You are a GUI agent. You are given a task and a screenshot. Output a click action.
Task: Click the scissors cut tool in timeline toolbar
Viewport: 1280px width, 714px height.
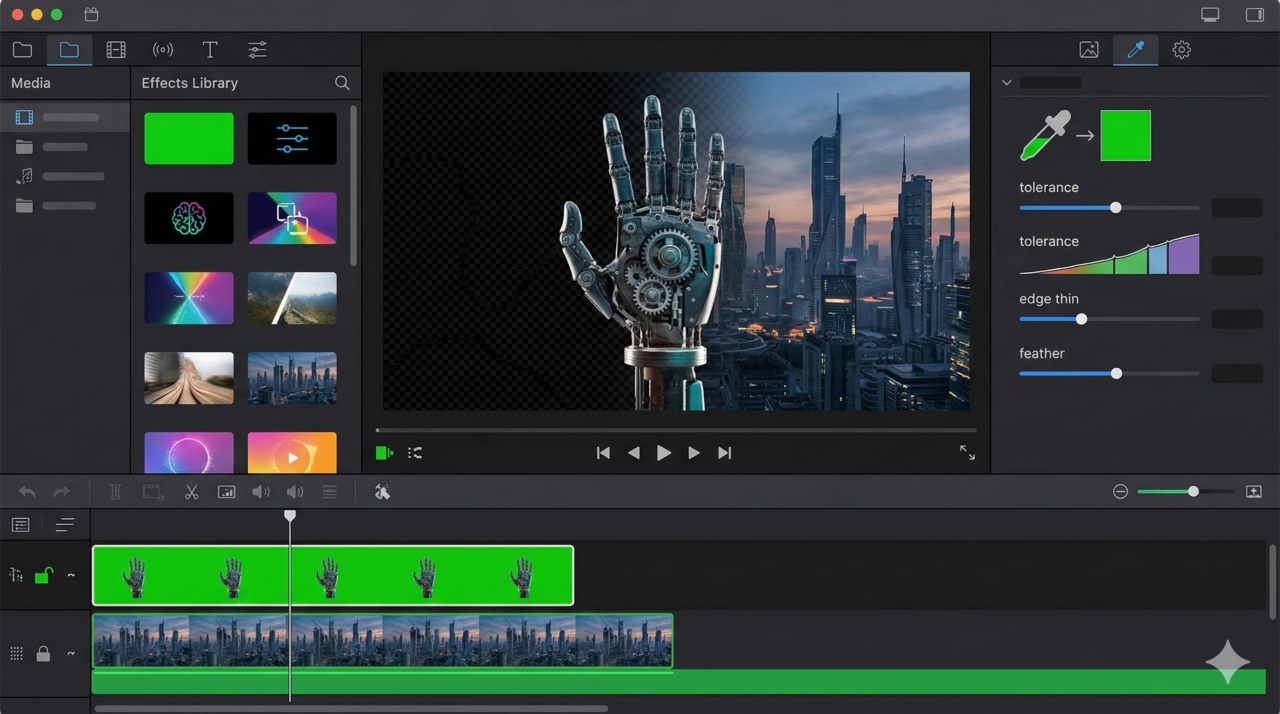click(x=191, y=492)
